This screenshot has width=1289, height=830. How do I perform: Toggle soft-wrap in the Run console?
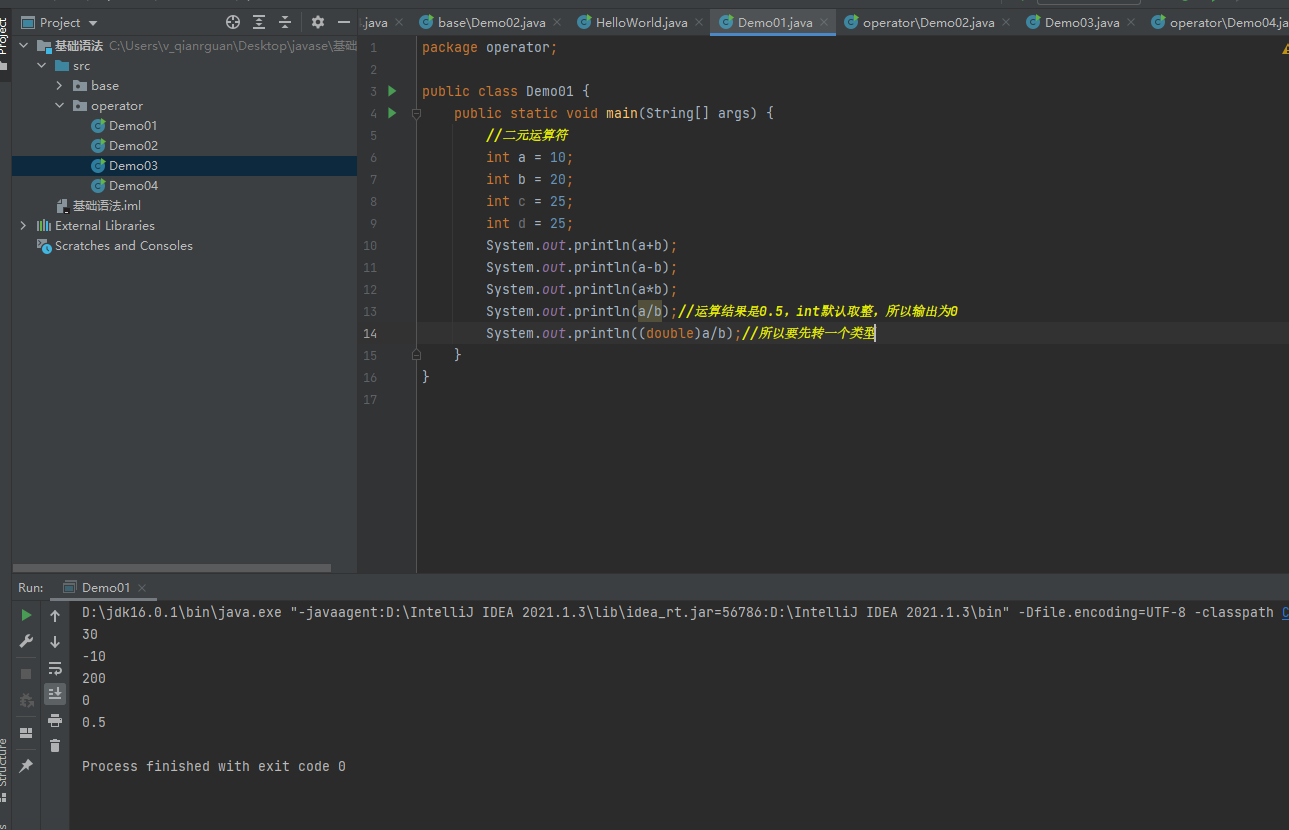tap(55, 668)
